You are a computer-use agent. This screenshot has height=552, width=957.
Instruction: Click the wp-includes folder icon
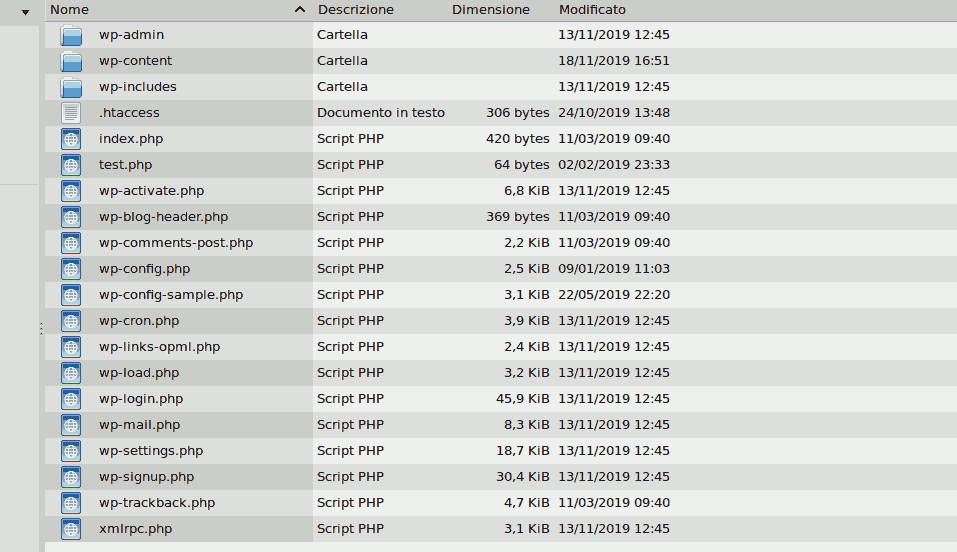71,87
